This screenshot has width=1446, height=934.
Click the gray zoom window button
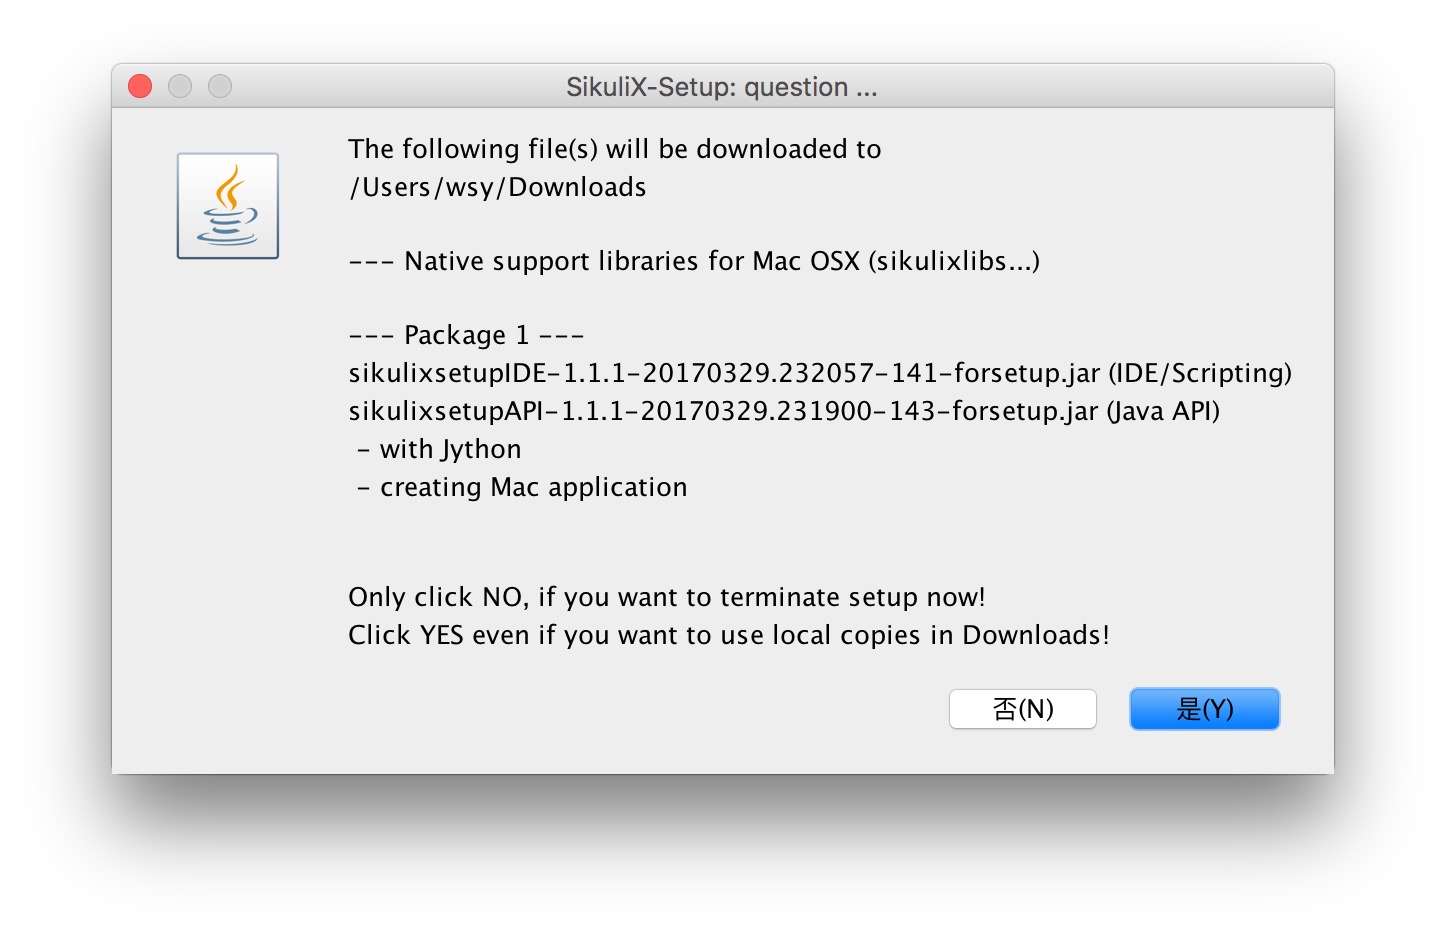(x=220, y=87)
